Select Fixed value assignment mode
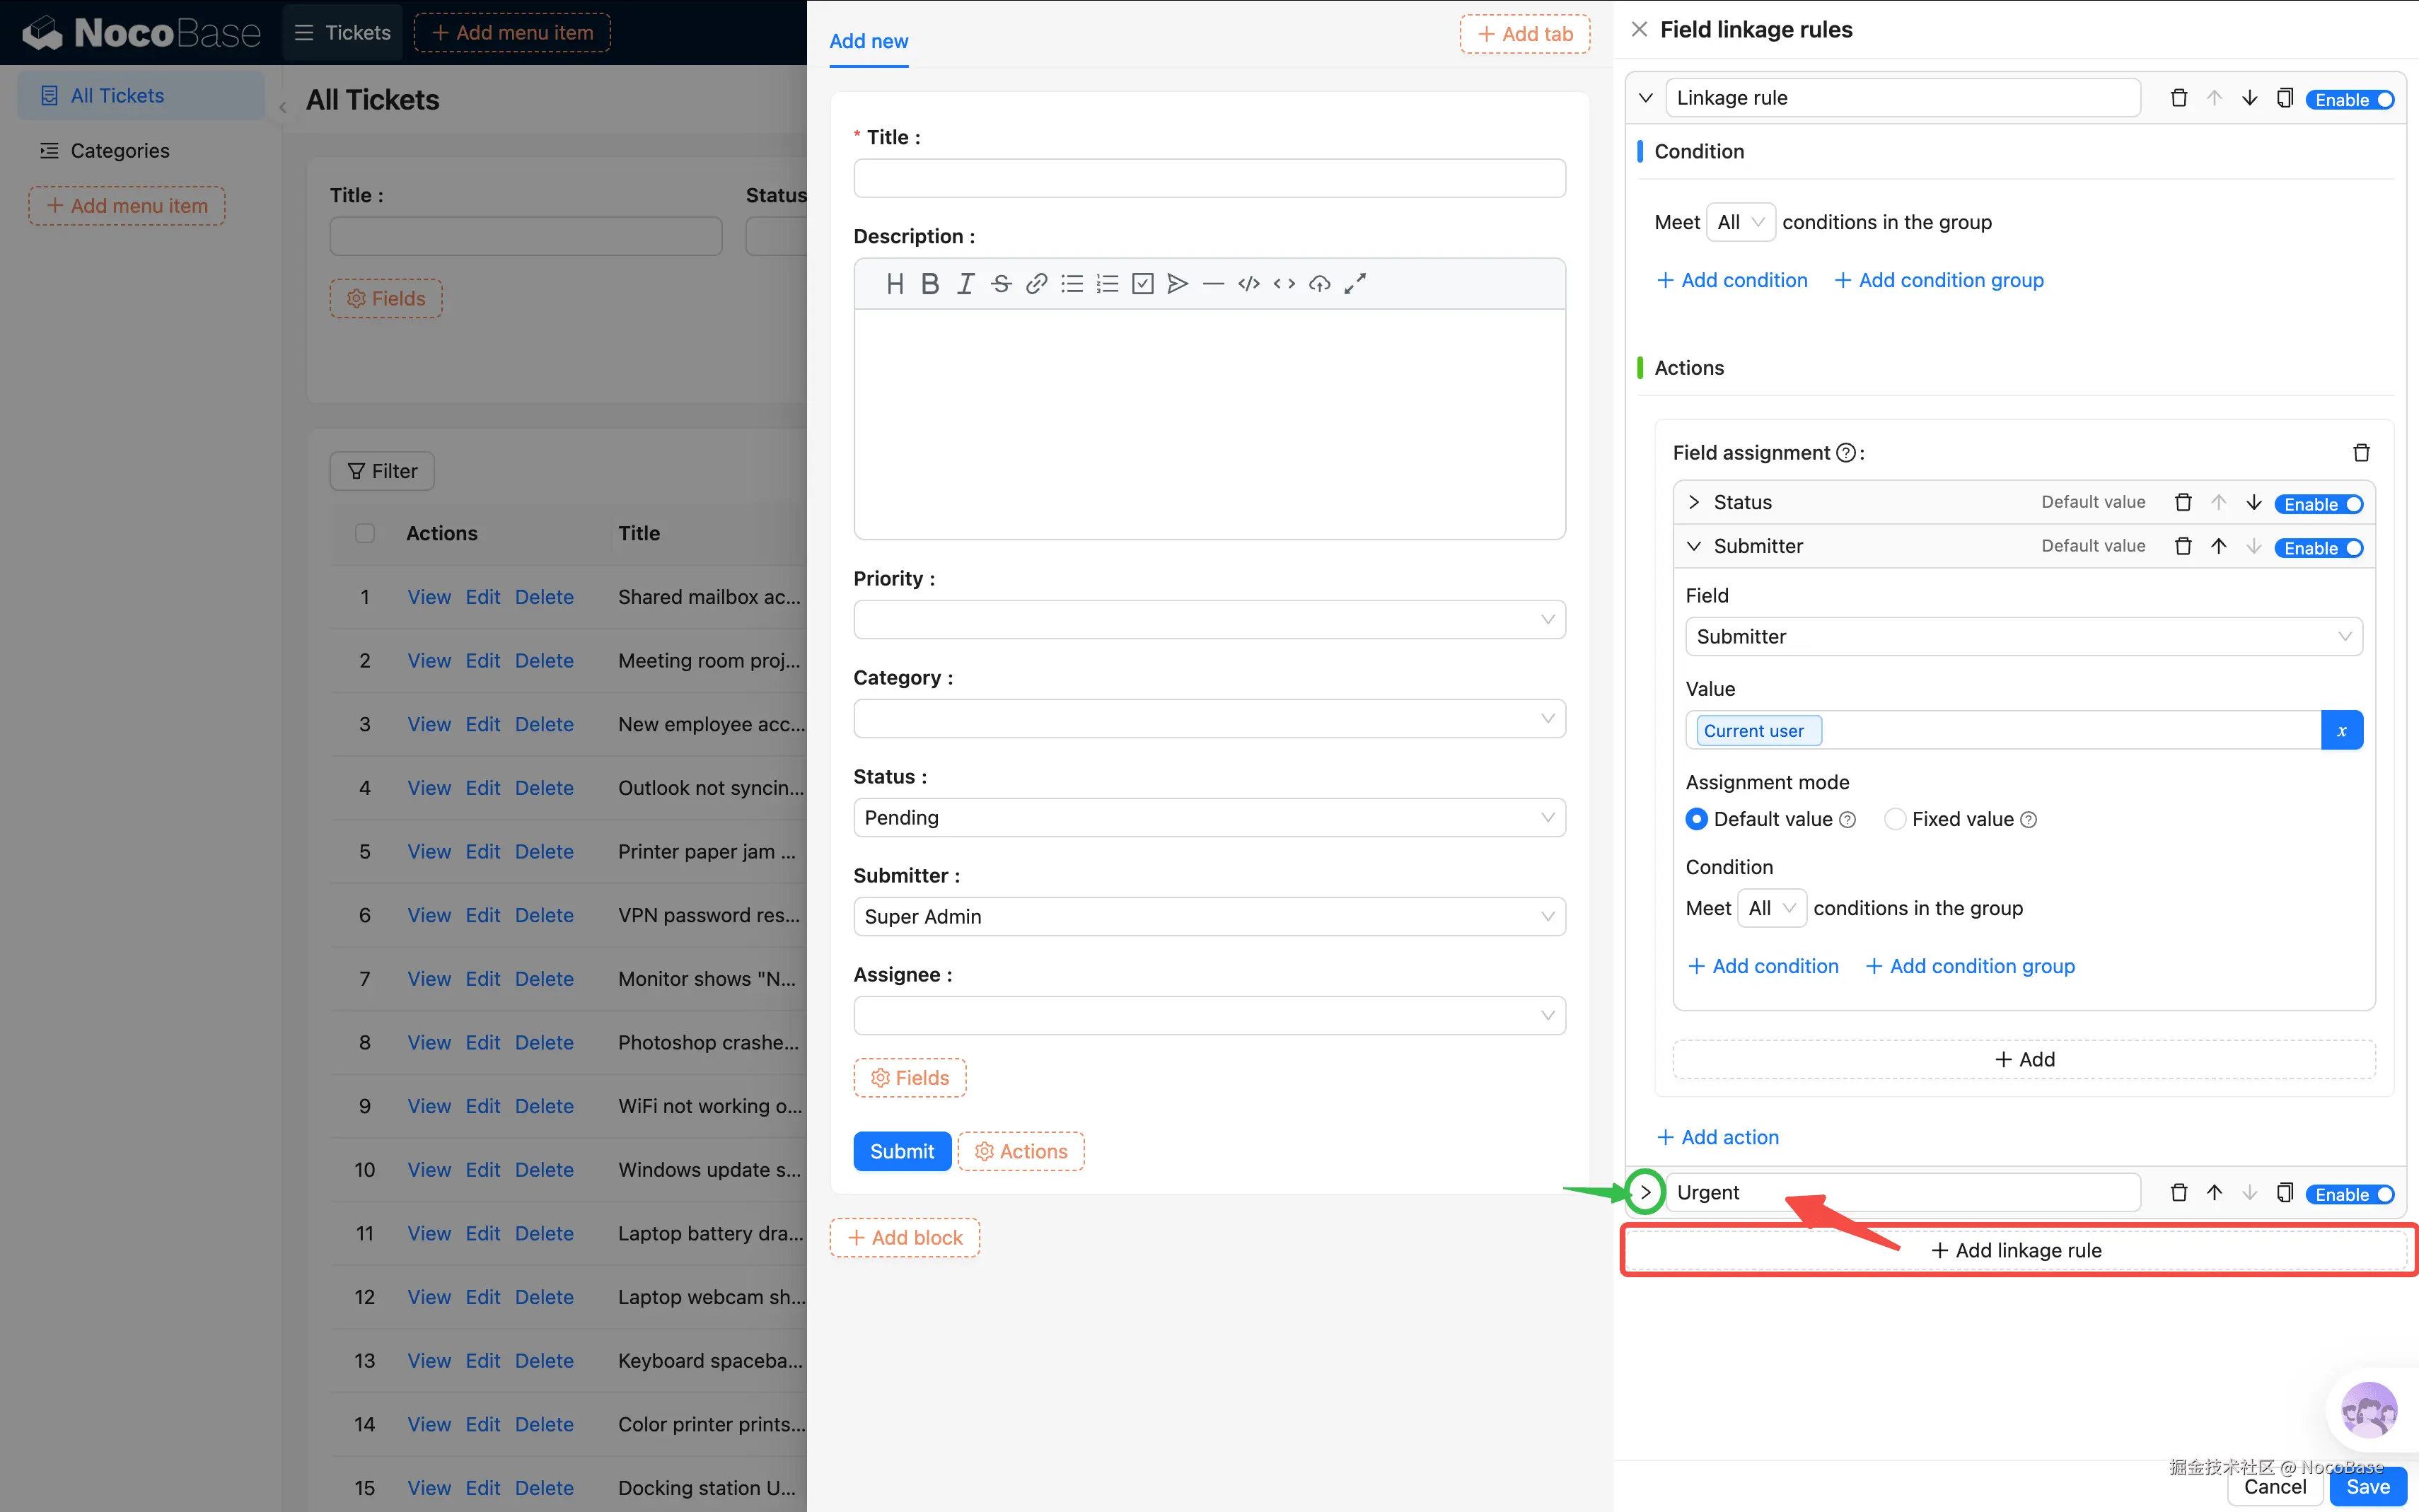The width and height of the screenshot is (2419, 1512). point(1895,819)
